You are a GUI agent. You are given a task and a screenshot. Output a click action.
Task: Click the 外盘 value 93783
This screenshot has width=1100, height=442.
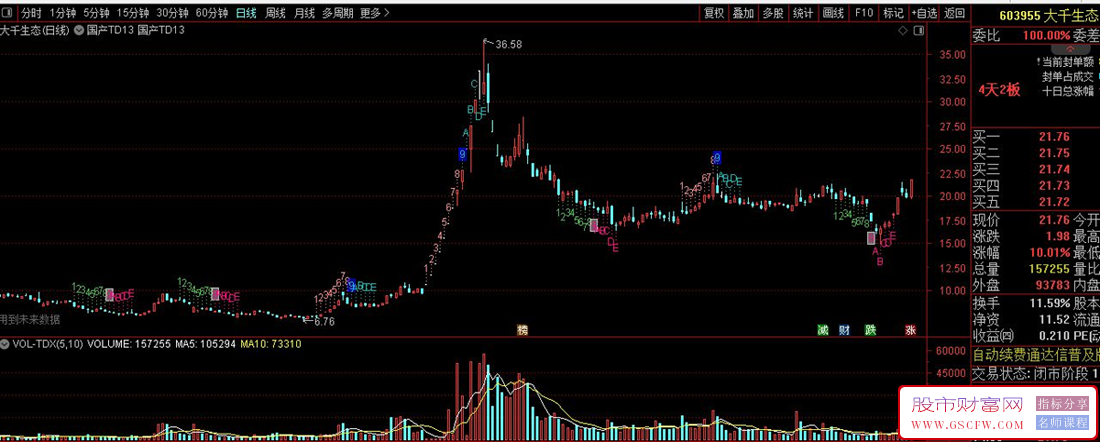click(x=1053, y=286)
